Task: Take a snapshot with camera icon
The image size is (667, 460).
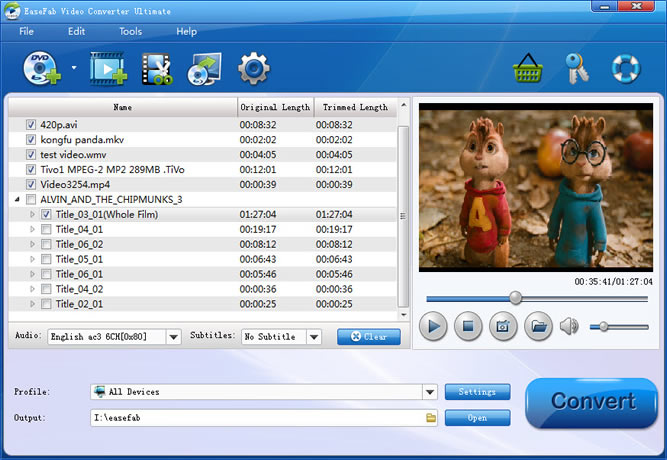Action: pyautogui.click(x=503, y=326)
